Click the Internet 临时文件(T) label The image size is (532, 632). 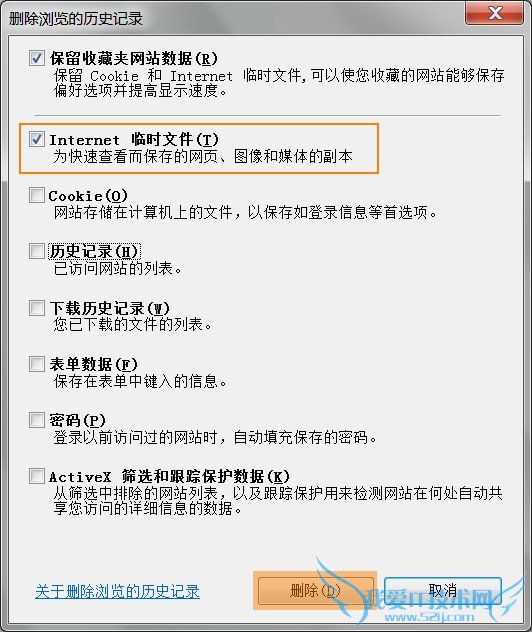(134, 140)
